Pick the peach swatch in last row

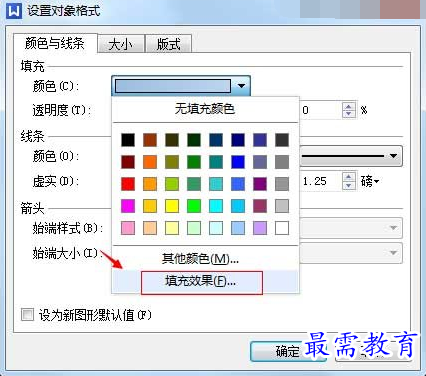pos(150,228)
